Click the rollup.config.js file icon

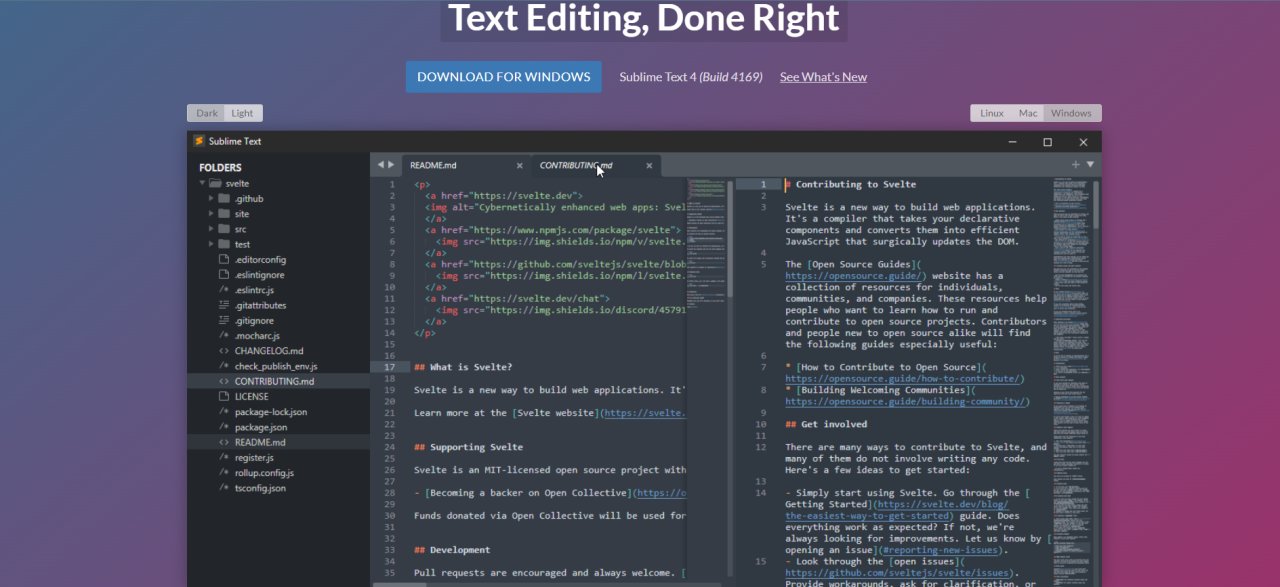coord(224,473)
